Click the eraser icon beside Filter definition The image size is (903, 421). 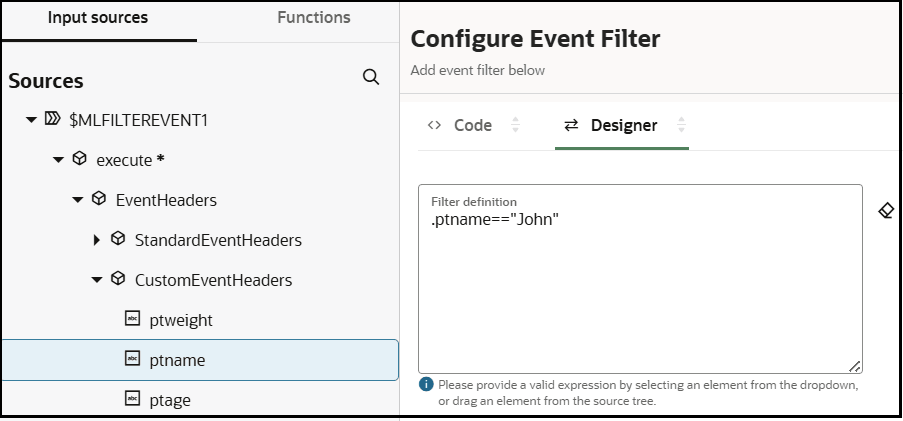885,211
